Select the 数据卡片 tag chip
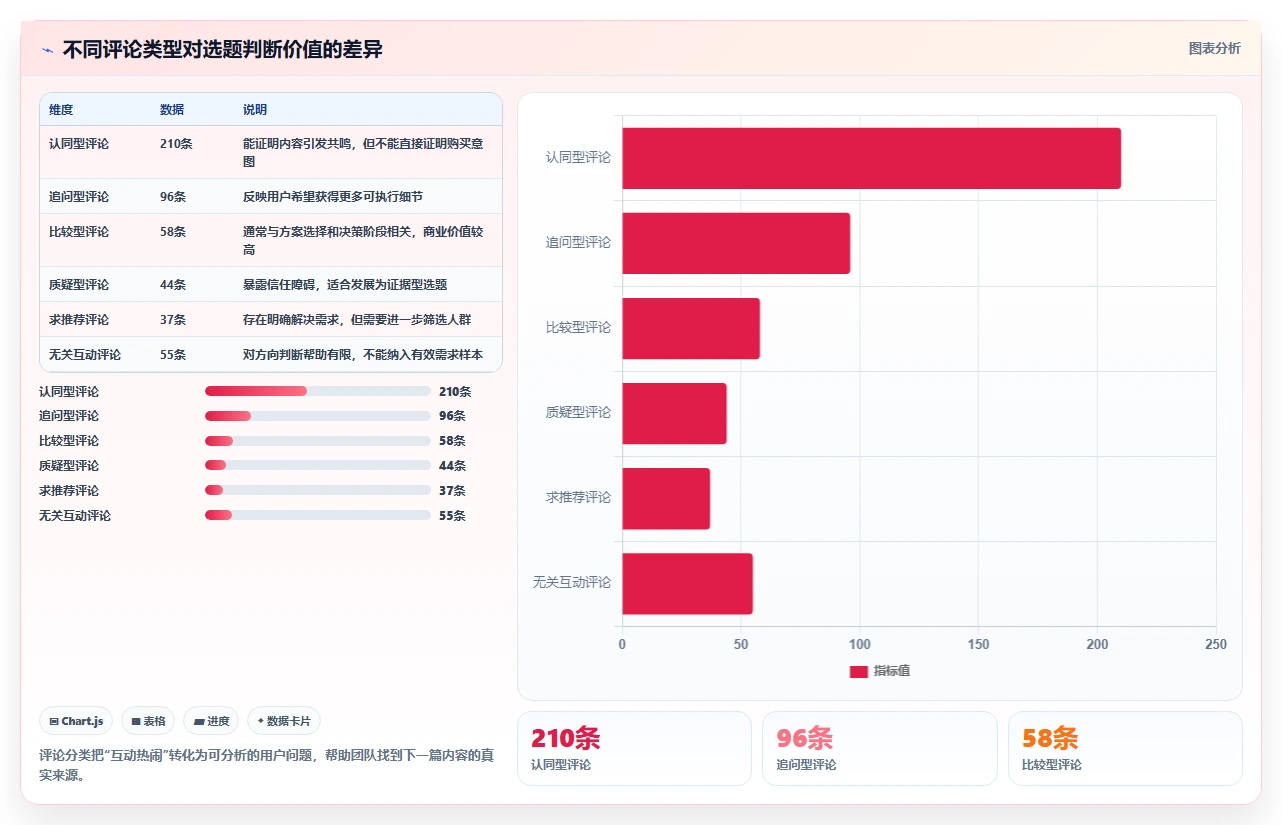1282x825 pixels. click(x=284, y=721)
